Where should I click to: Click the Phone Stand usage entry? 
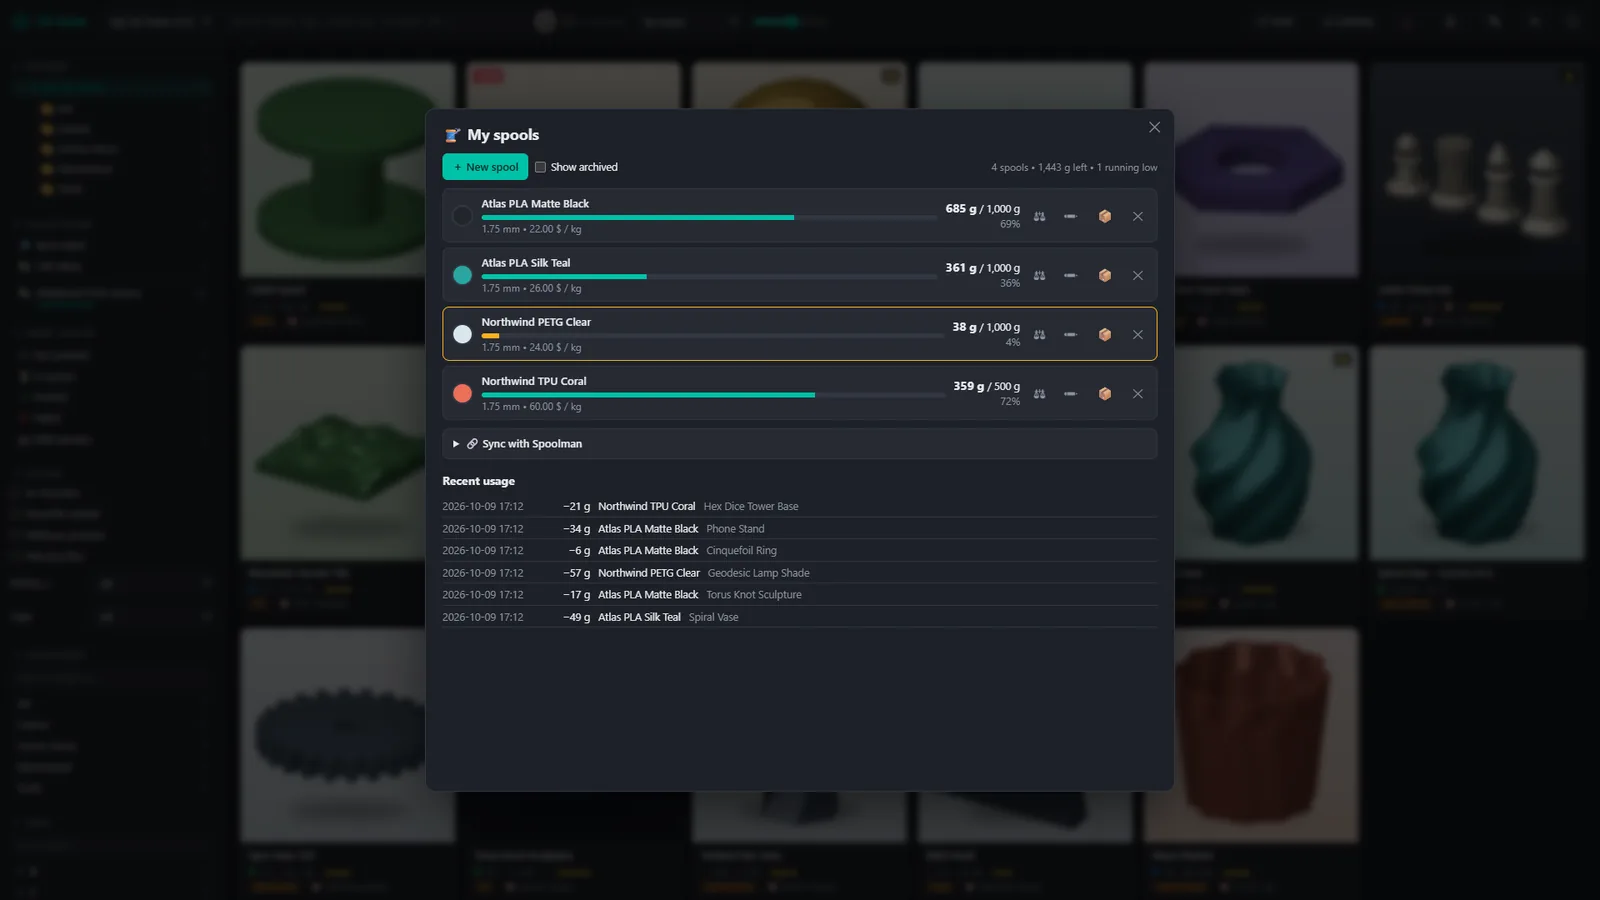799,529
